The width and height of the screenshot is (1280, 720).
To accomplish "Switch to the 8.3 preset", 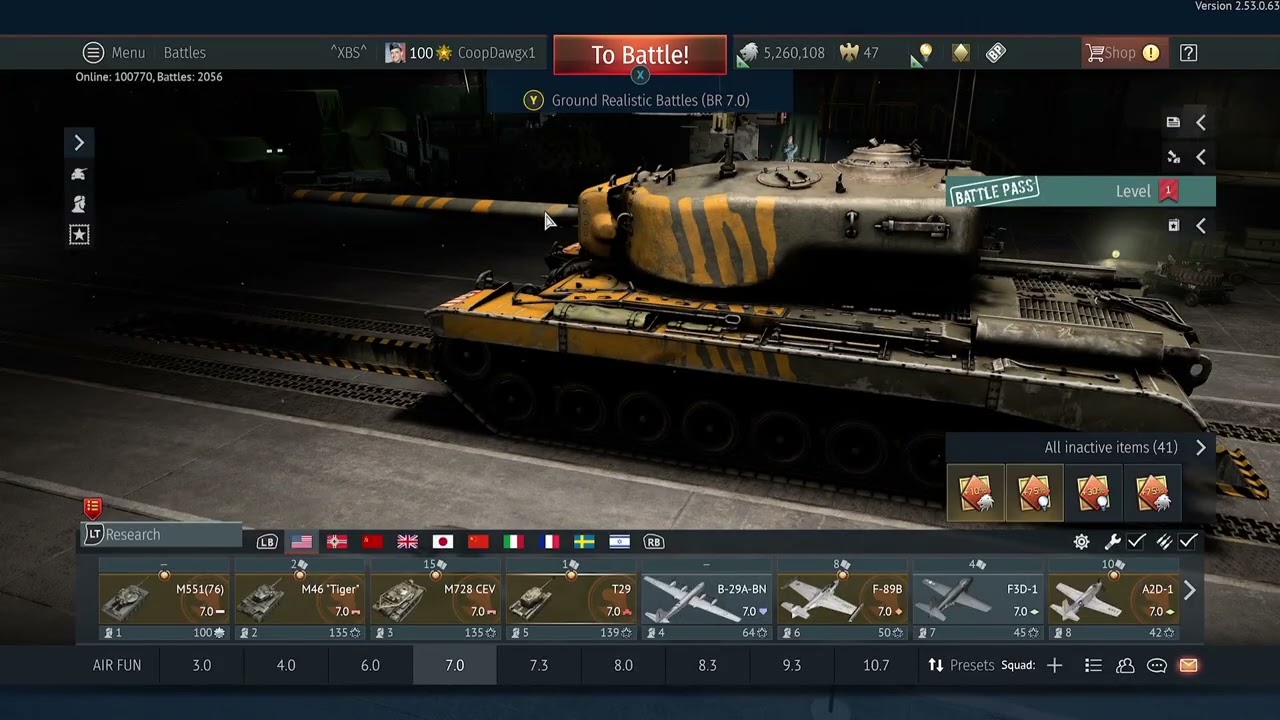I will (x=707, y=665).
